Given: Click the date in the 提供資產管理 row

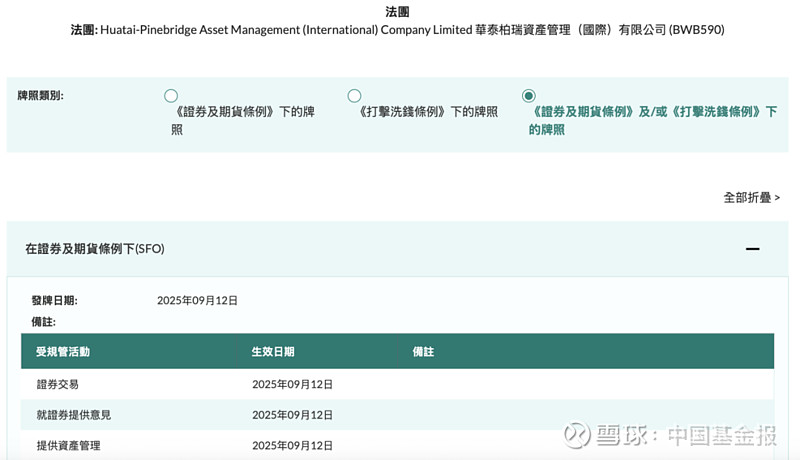Looking at the screenshot, I should click(292, 445).
